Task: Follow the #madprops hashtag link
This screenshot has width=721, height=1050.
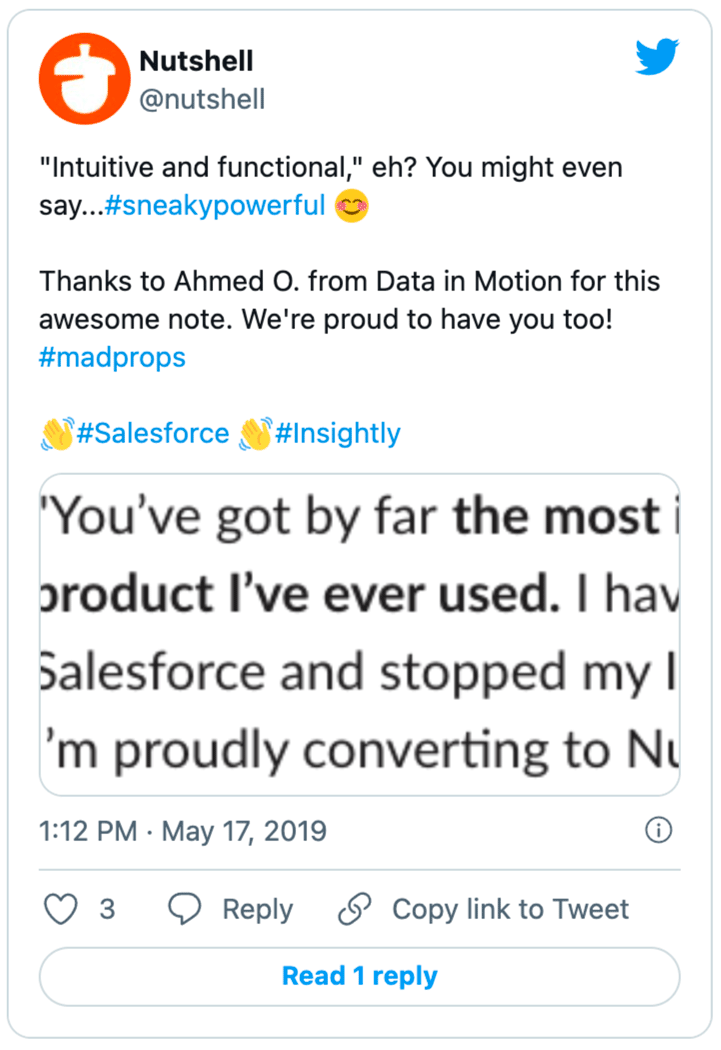Action: pyautogui.click(x=112, y=357)
